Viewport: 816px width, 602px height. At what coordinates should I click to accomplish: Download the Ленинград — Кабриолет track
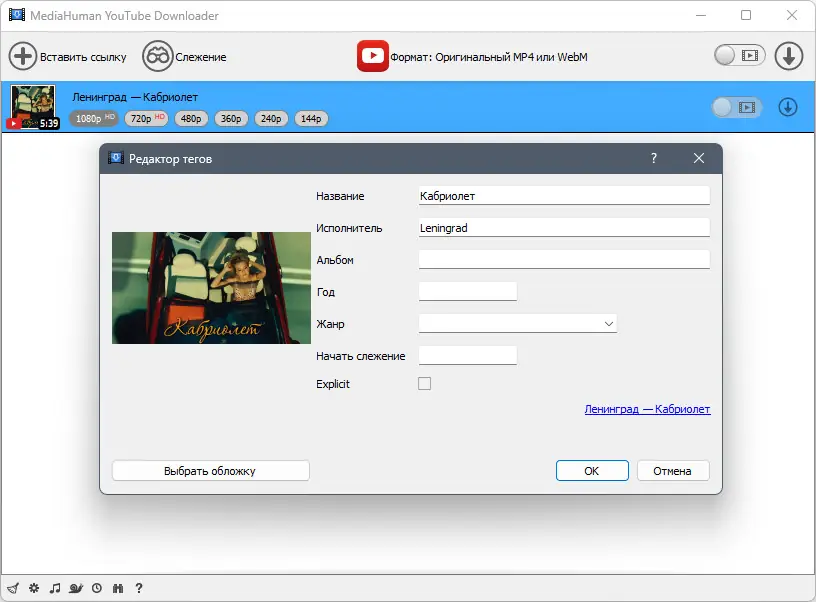[x=788, y=107]
